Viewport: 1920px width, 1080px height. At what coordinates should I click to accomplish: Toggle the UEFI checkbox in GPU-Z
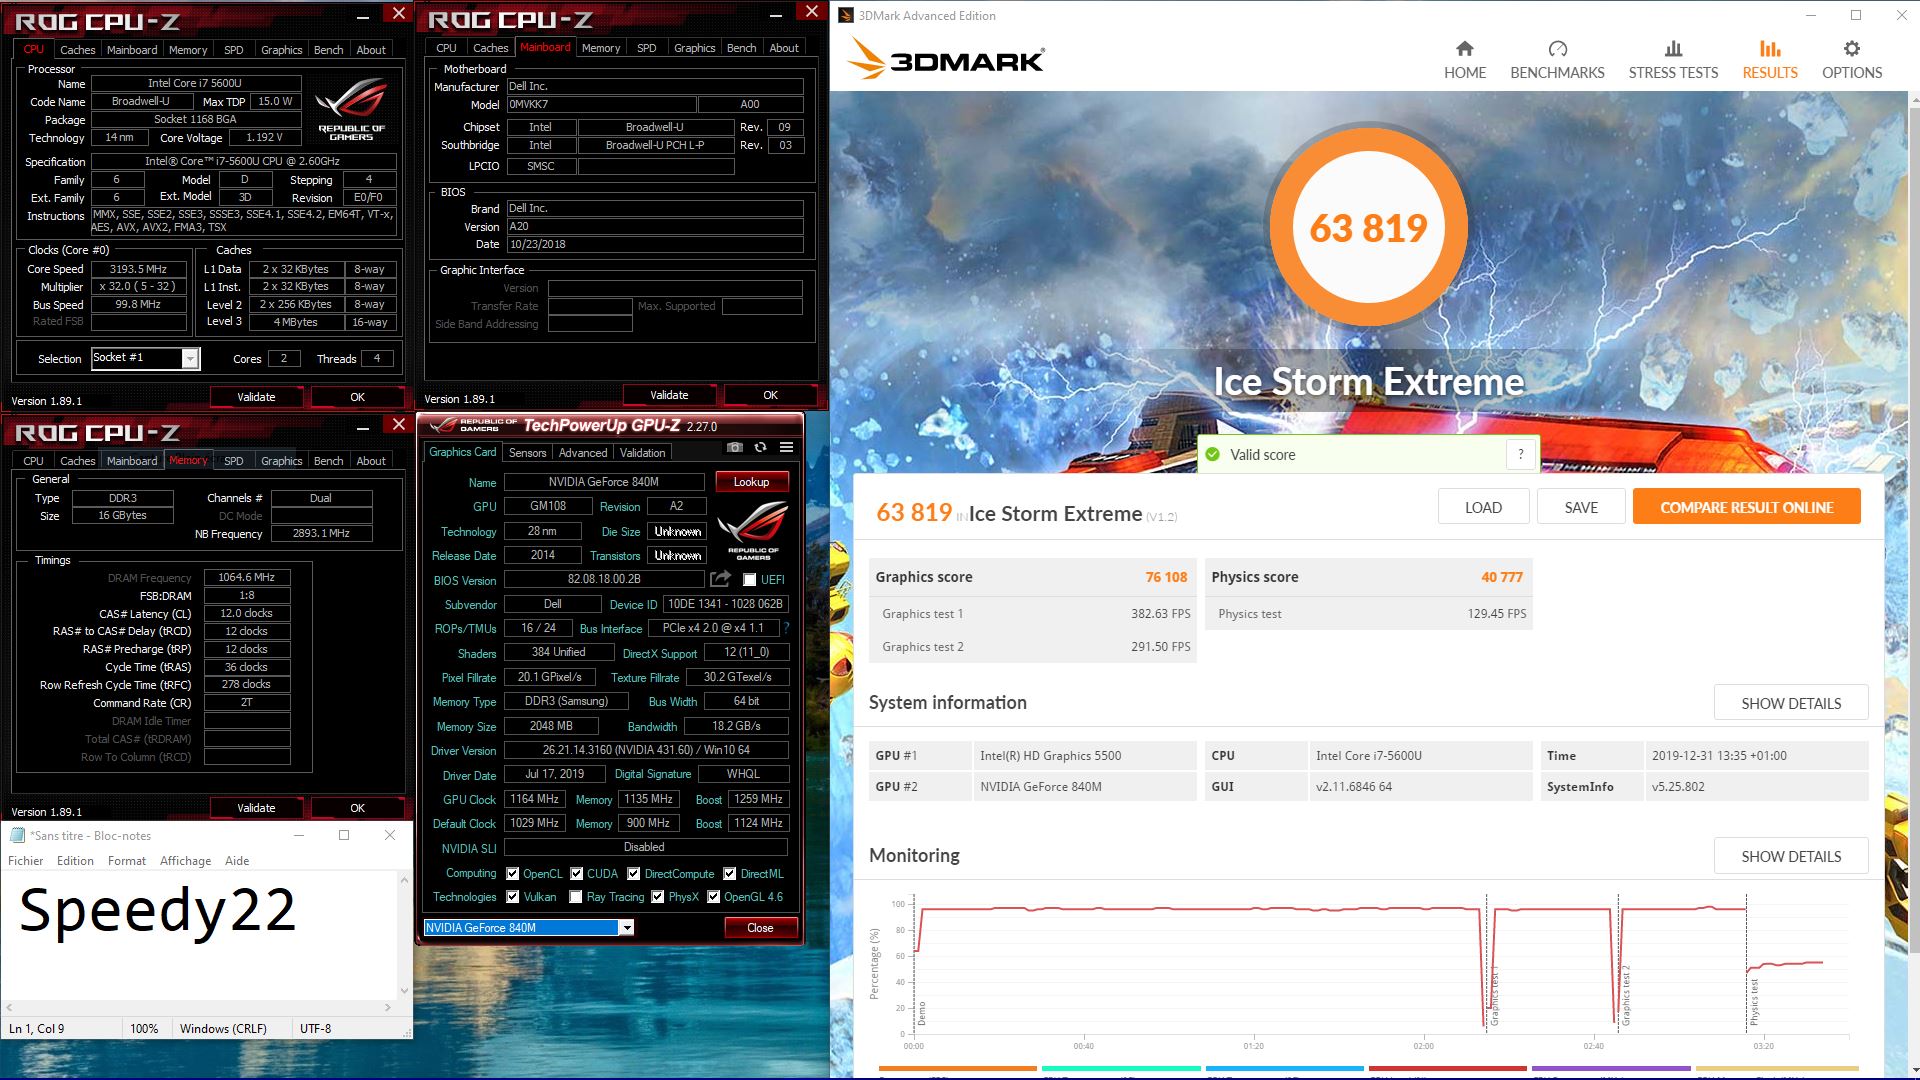[x=749, y=580]
